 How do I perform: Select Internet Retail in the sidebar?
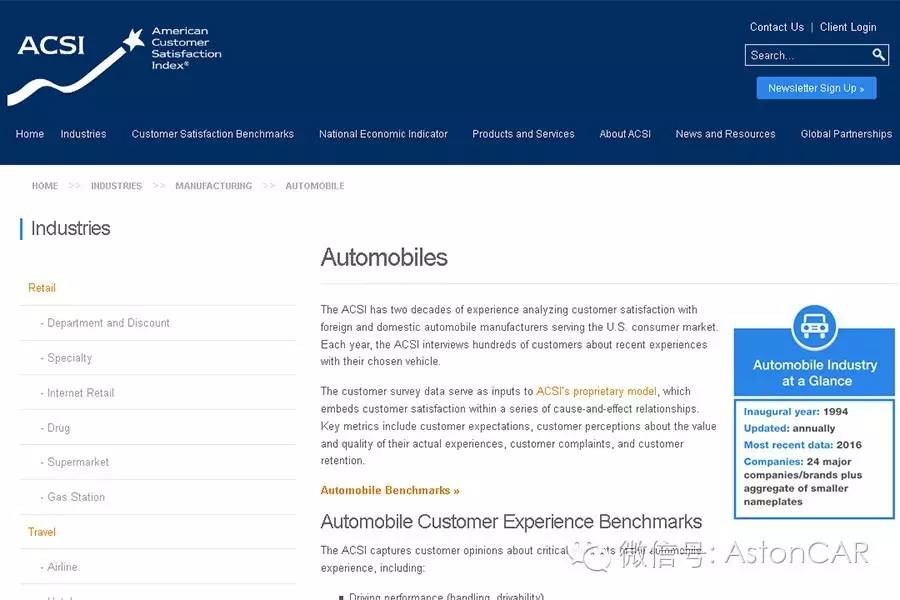[x=80, y=393]
